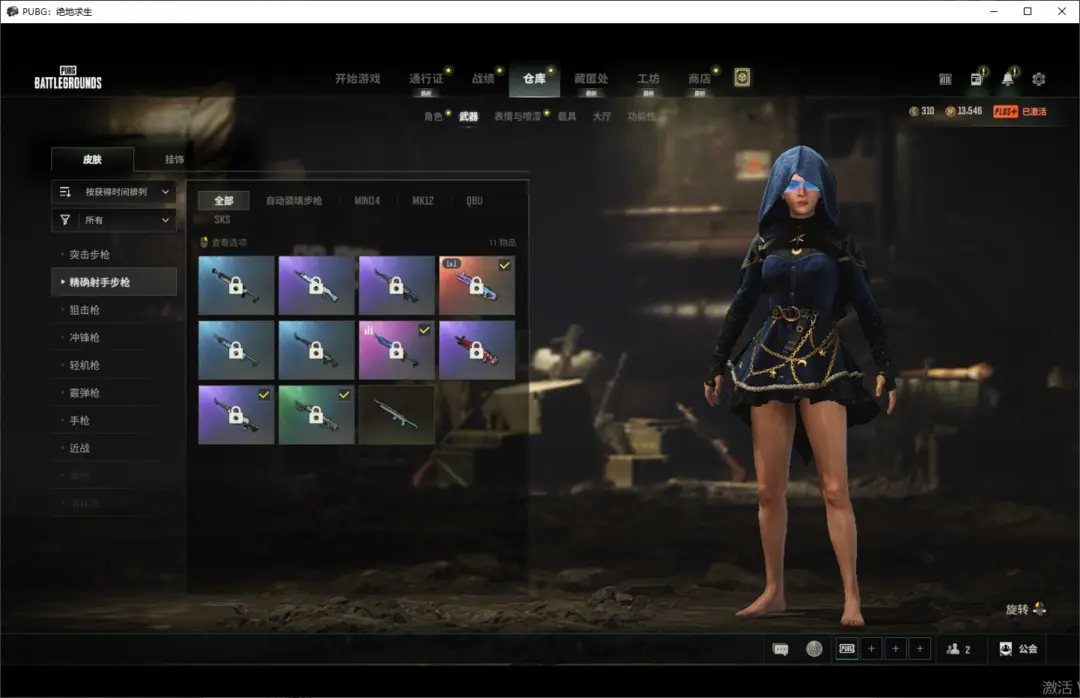This screenshot has width=1080, height=698.
Task: Click the PUBG Battlegrounds logo
Action: 68,78
